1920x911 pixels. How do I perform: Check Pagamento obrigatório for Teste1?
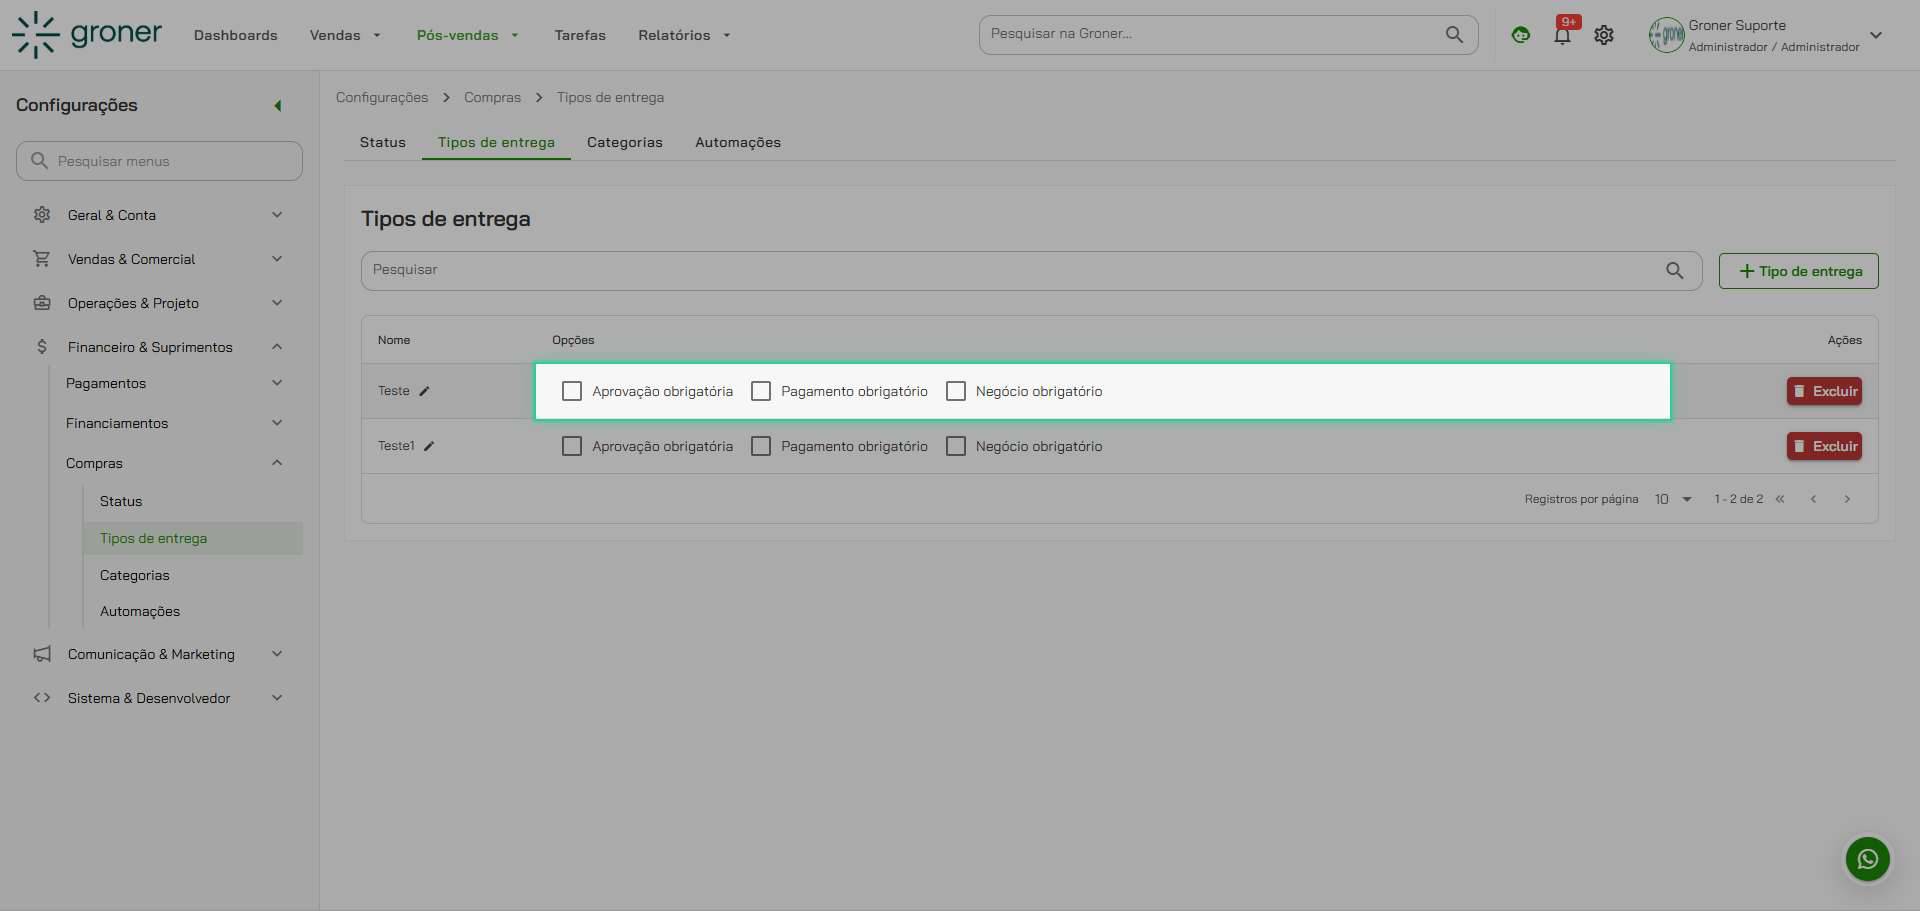pyautogui.click(x=761, y=446)
